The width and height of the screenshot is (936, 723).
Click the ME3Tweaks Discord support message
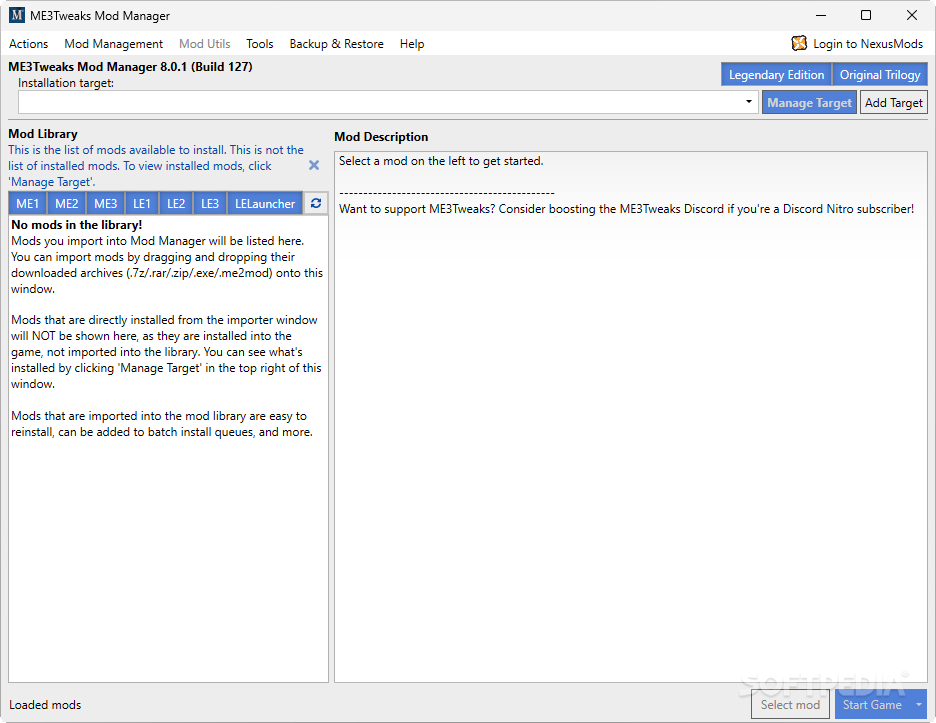pyautogui.click(x=626, y=209)
